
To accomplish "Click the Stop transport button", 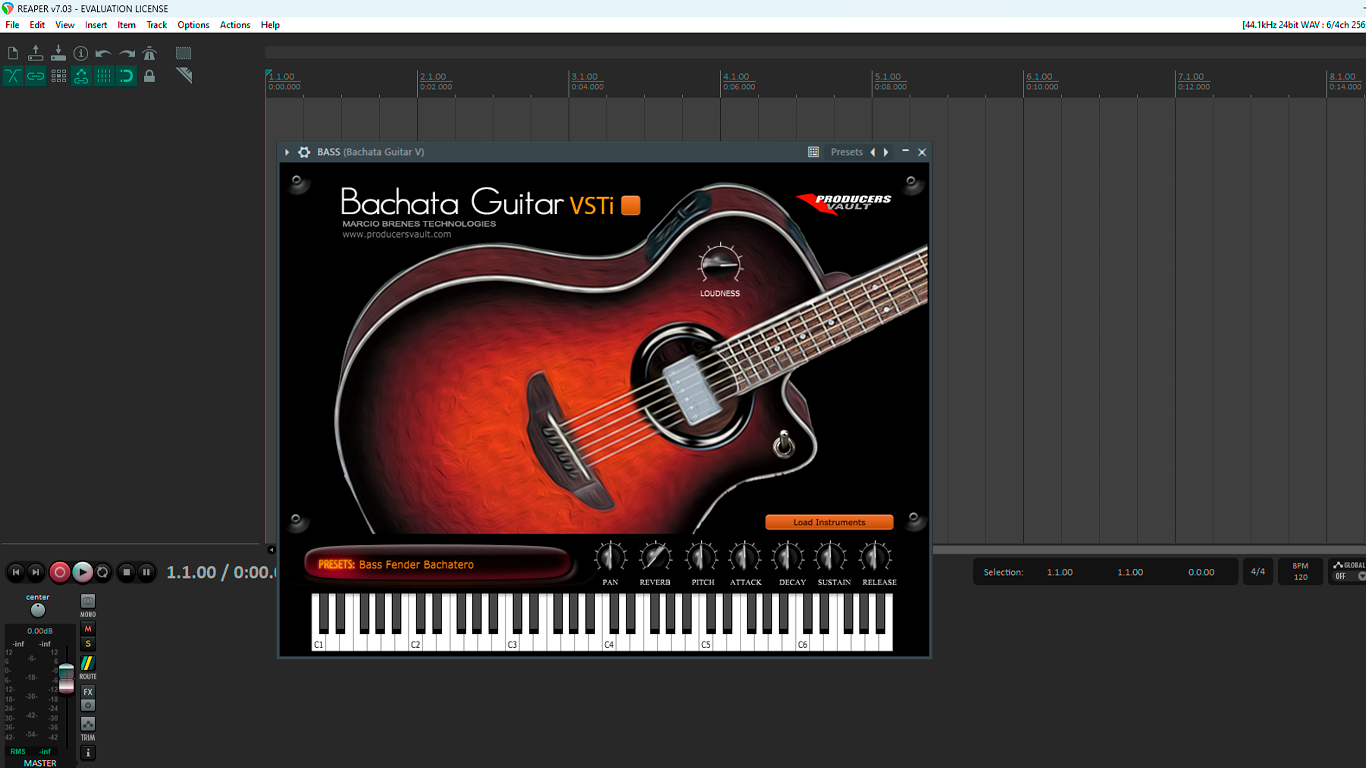I will 126,572.
